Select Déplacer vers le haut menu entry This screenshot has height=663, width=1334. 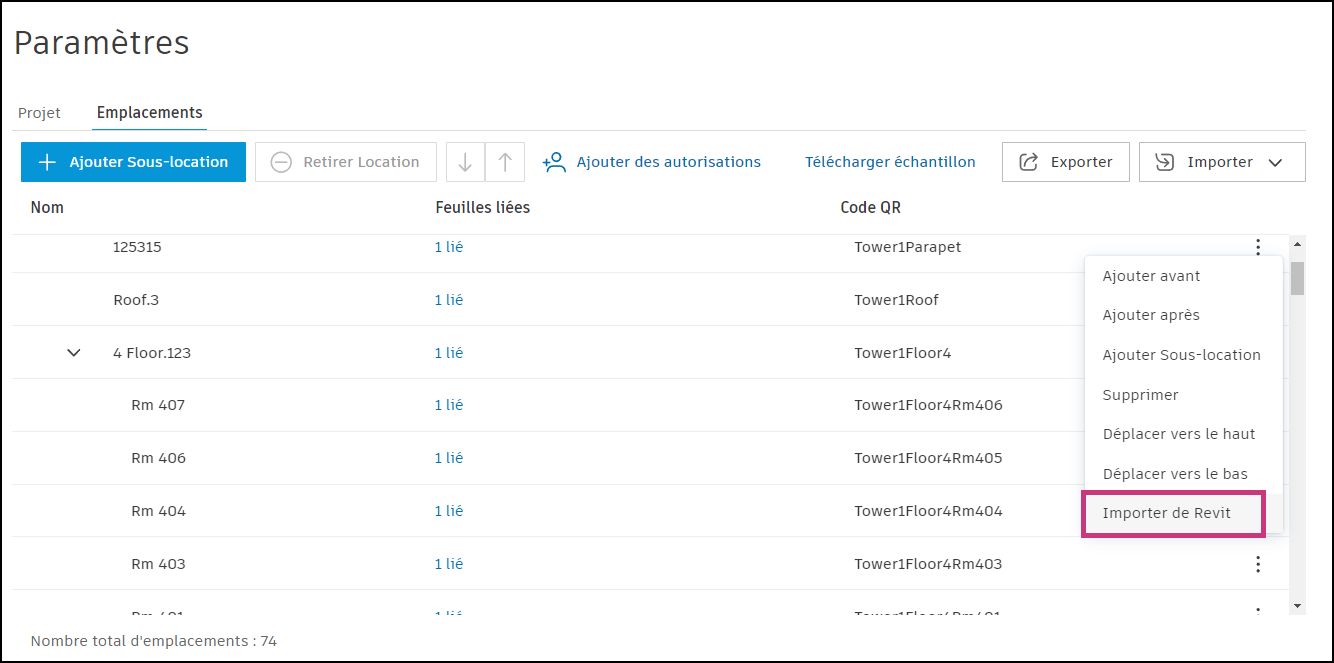pyautogui.click(x=1178, y=434)
